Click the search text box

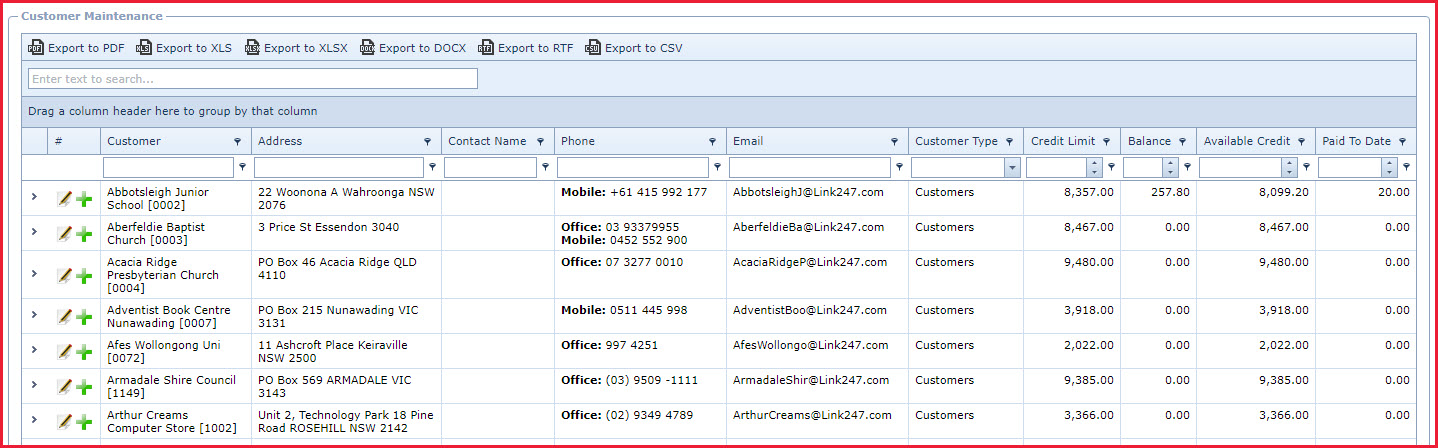(x=253, y=78)
